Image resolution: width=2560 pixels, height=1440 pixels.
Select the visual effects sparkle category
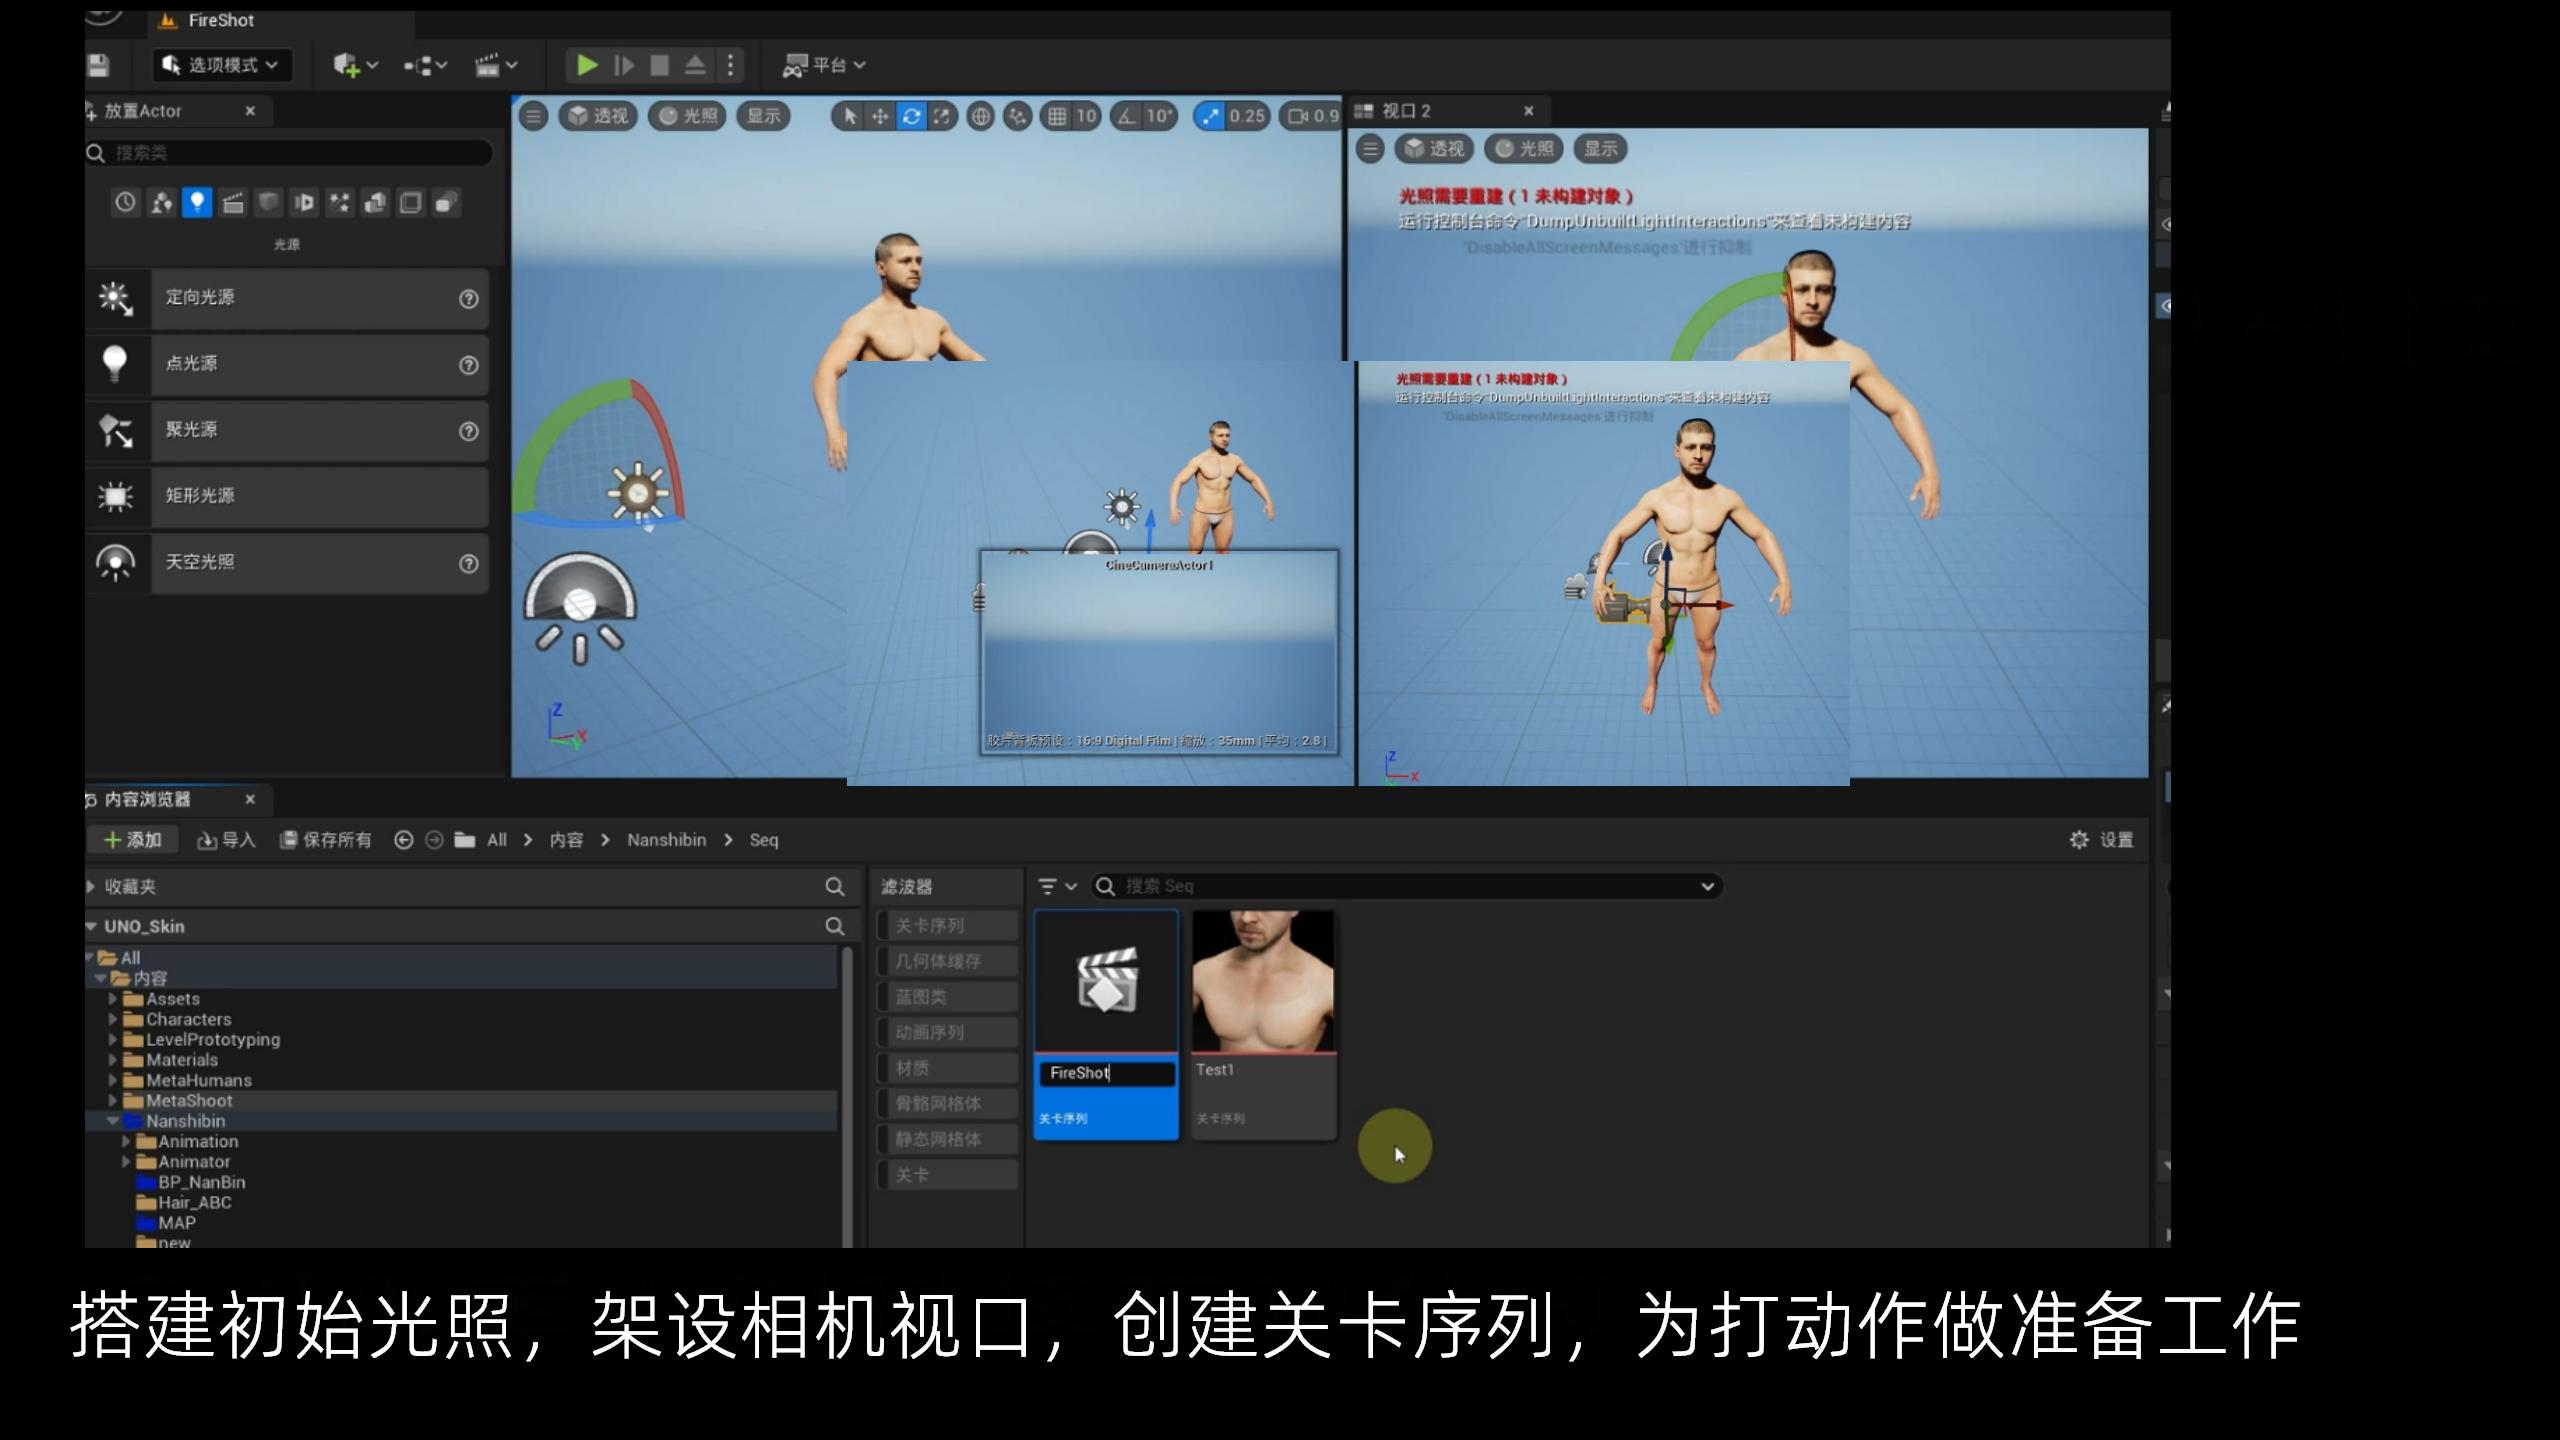[x=340, y=203]
